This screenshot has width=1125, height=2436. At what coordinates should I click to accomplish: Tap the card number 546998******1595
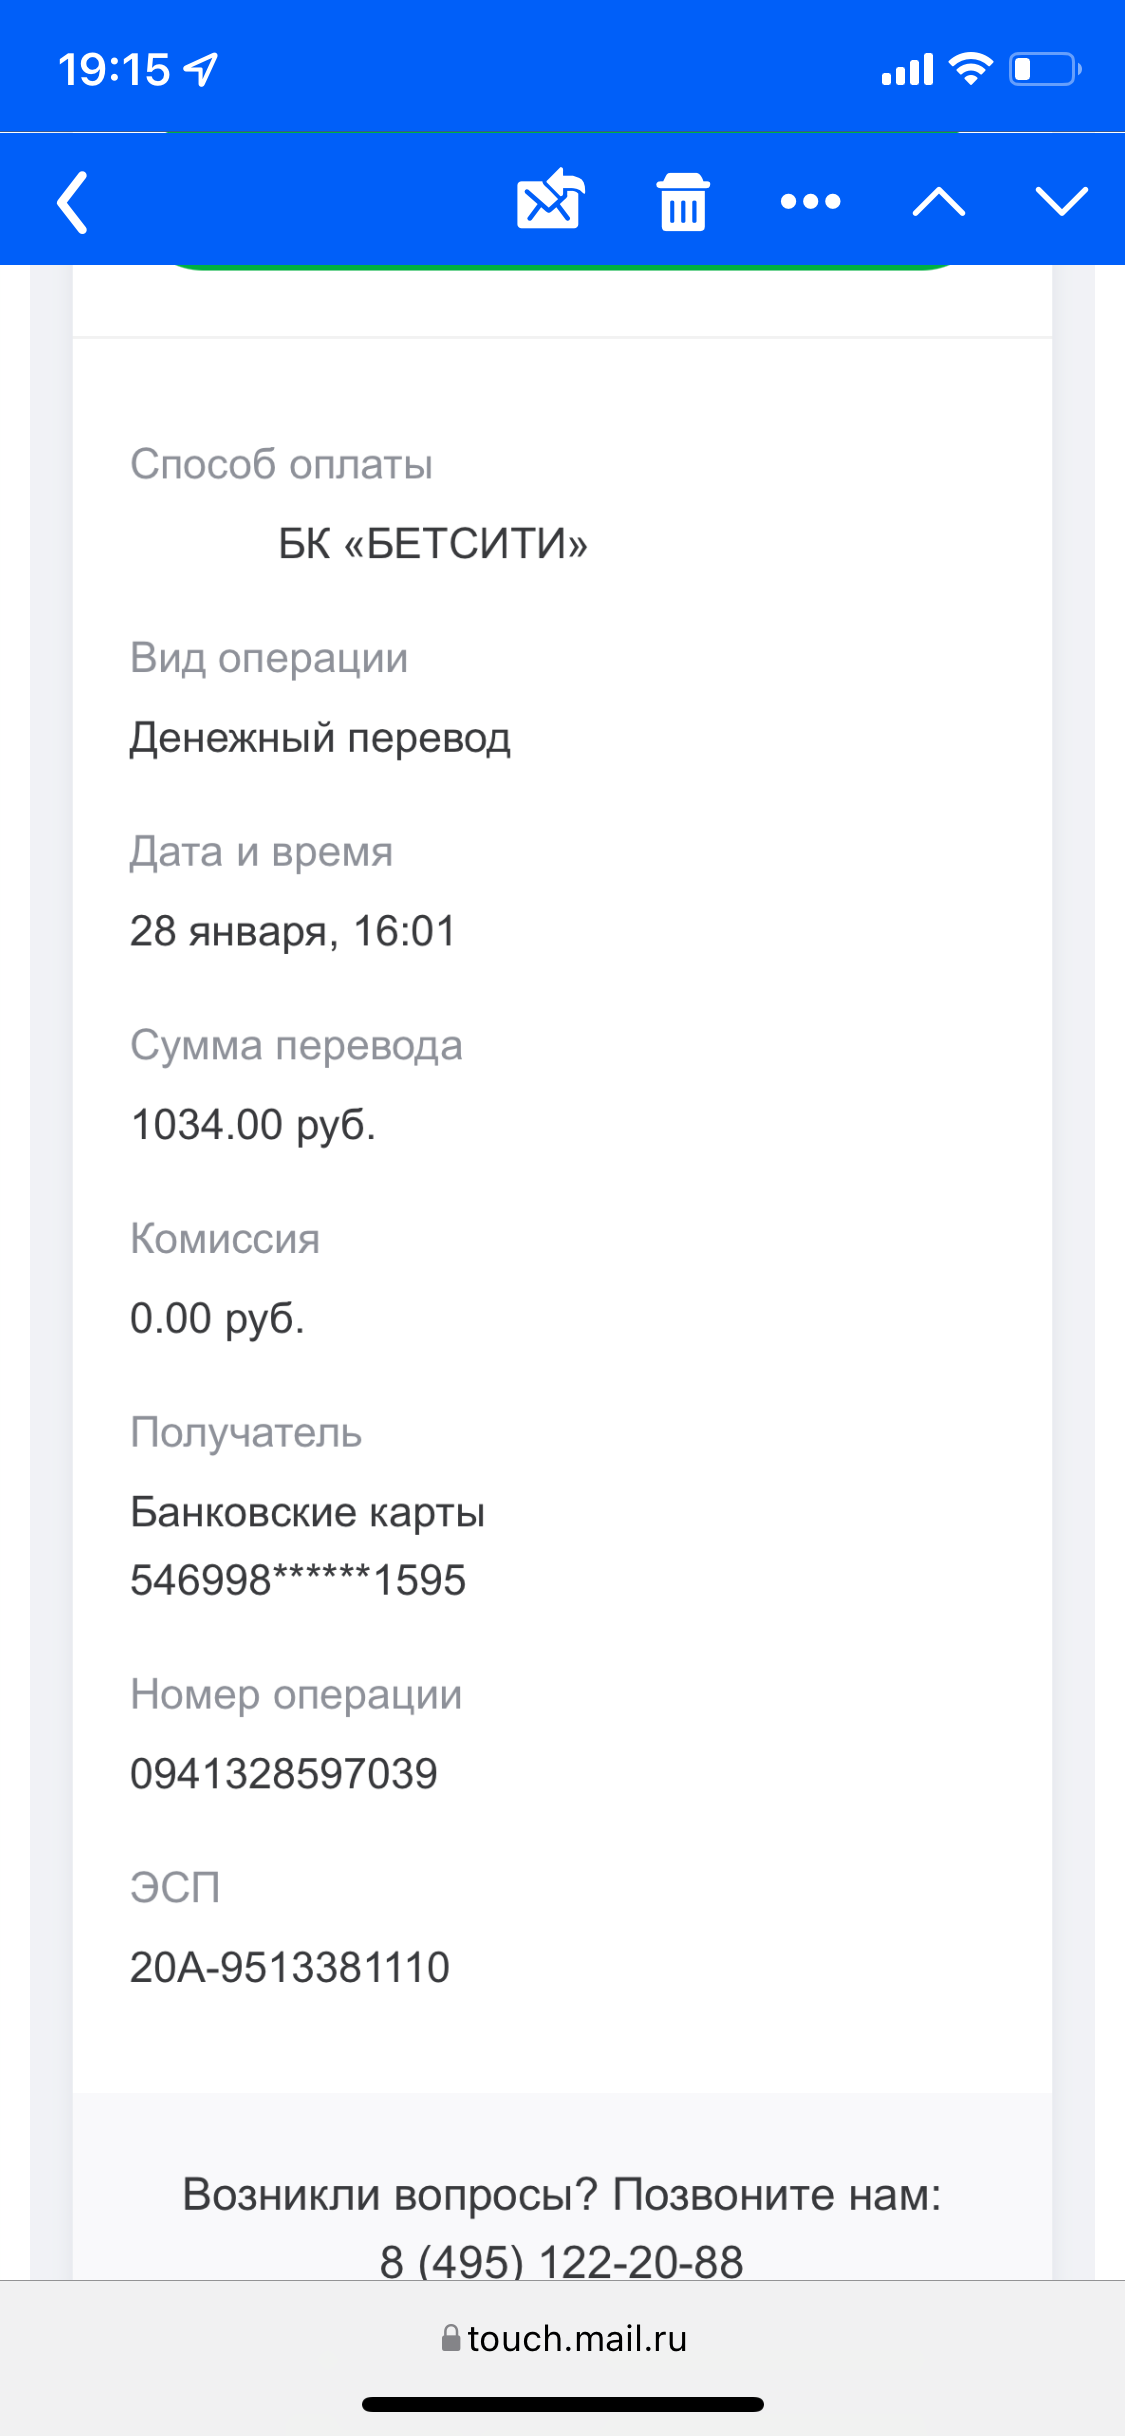tap(298, 1580)
